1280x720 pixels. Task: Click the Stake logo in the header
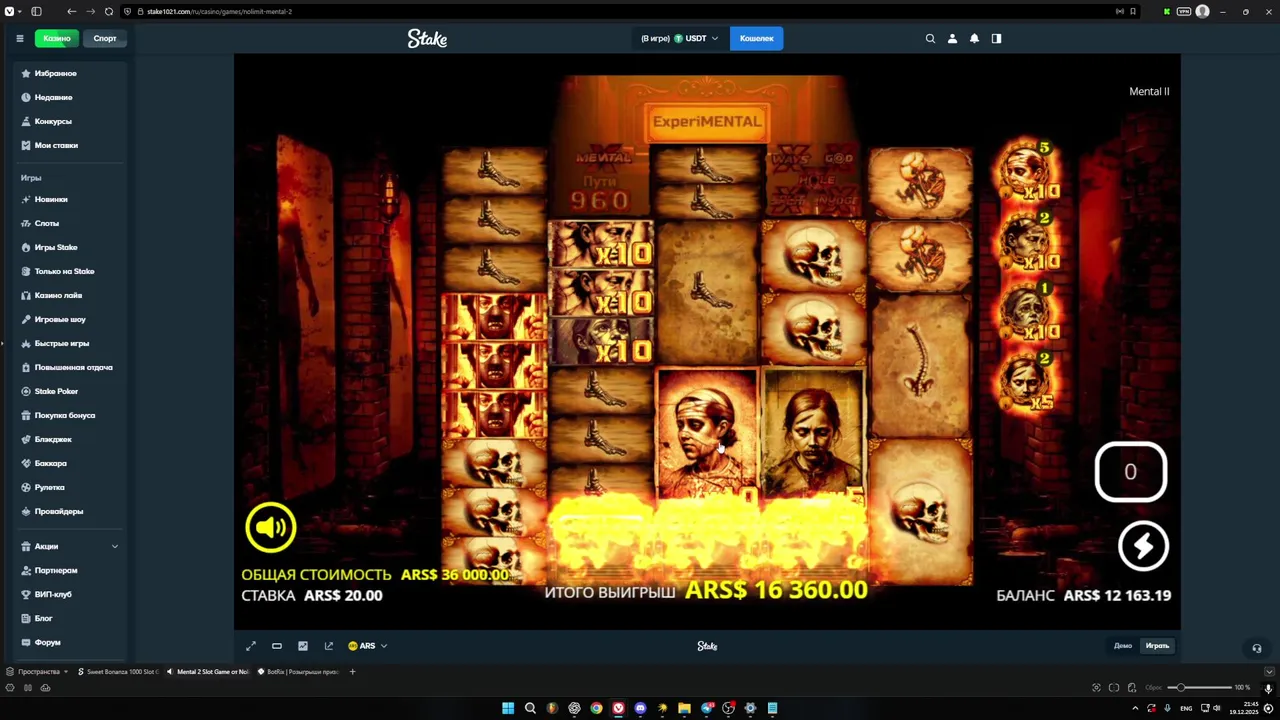pos(427,38)
